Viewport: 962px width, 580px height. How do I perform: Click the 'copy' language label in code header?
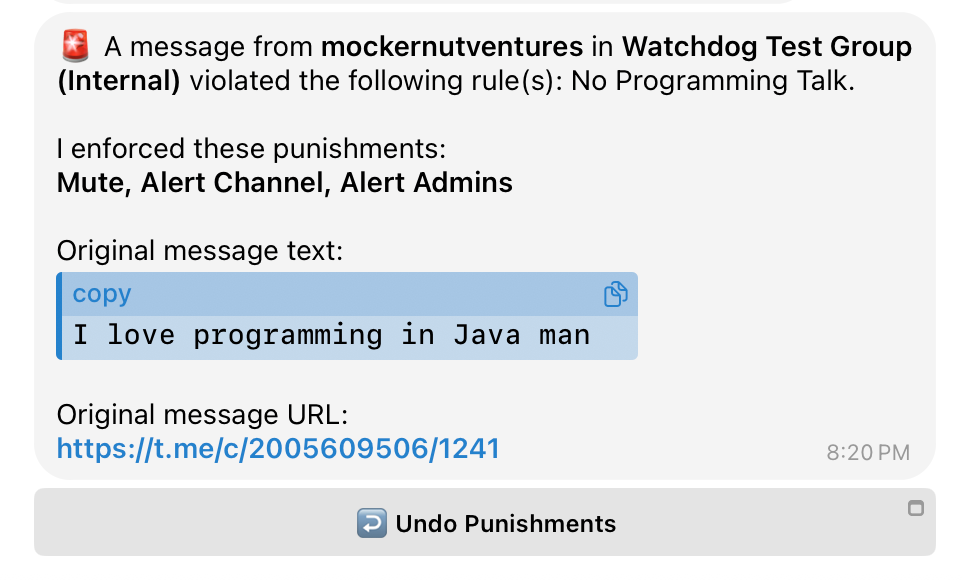click(x=102, y=294)
